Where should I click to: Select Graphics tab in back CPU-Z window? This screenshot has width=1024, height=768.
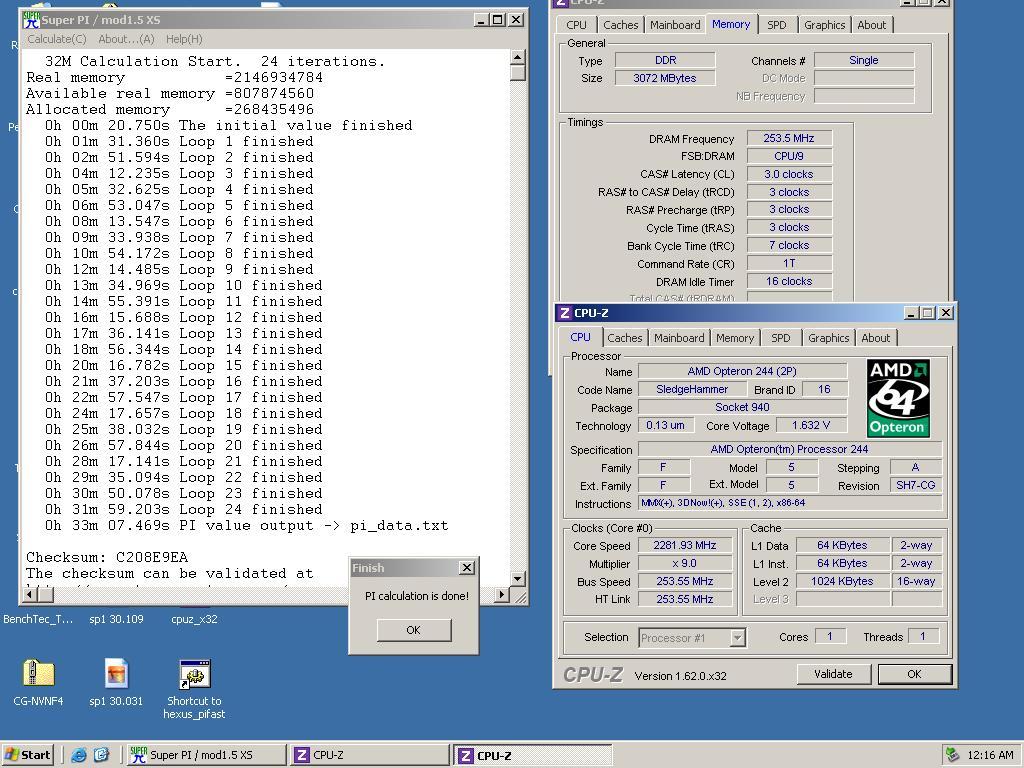[x=824, y=25]
